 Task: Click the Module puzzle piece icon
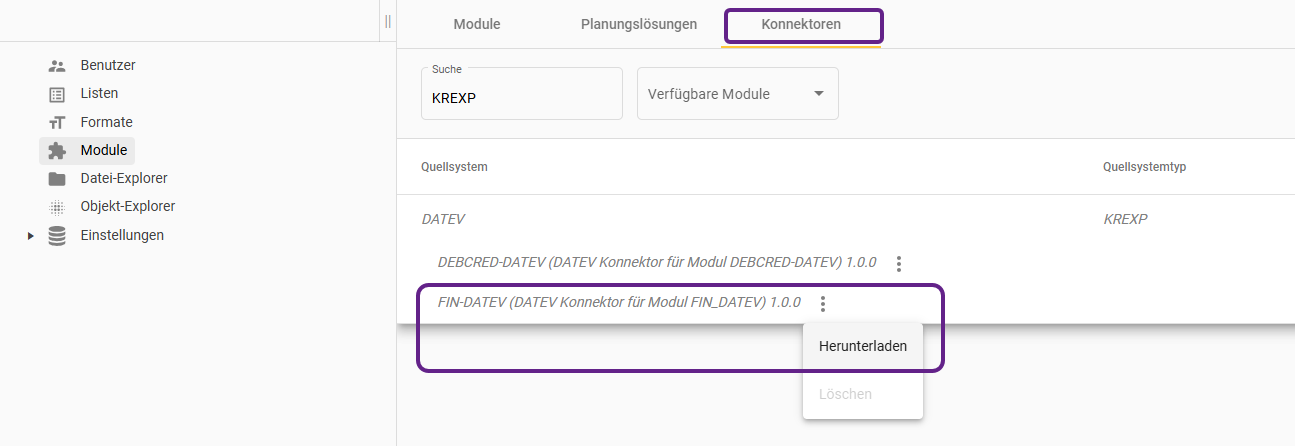pyautogui.click(x=57, y=151)
